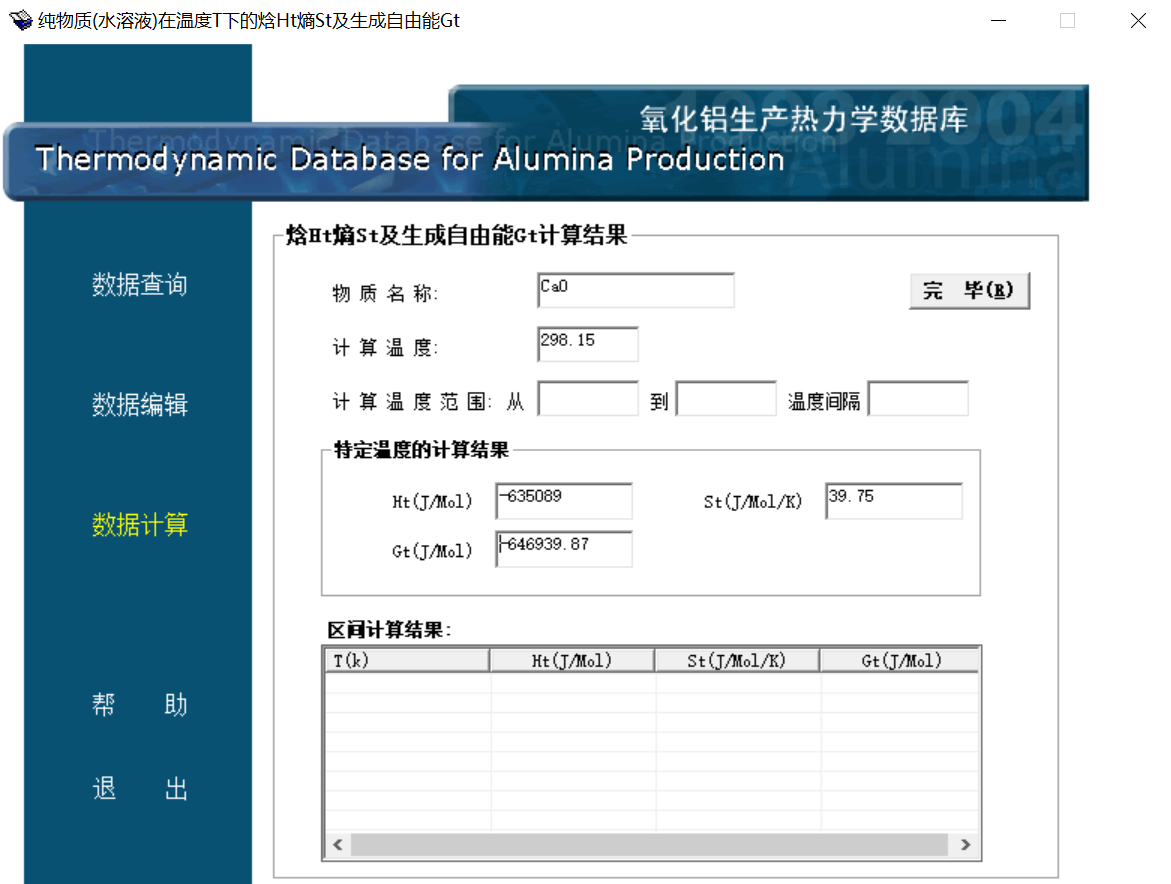Click the table's scroll left arrow

click(x=337, y=845)
